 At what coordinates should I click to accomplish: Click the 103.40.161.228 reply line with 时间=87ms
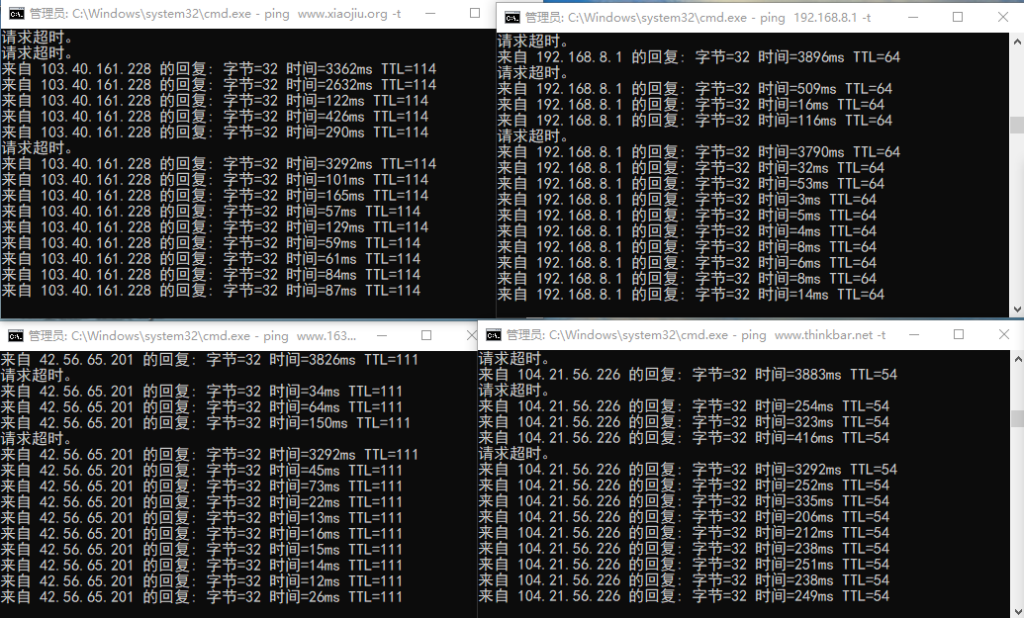(x=211, y=291)
